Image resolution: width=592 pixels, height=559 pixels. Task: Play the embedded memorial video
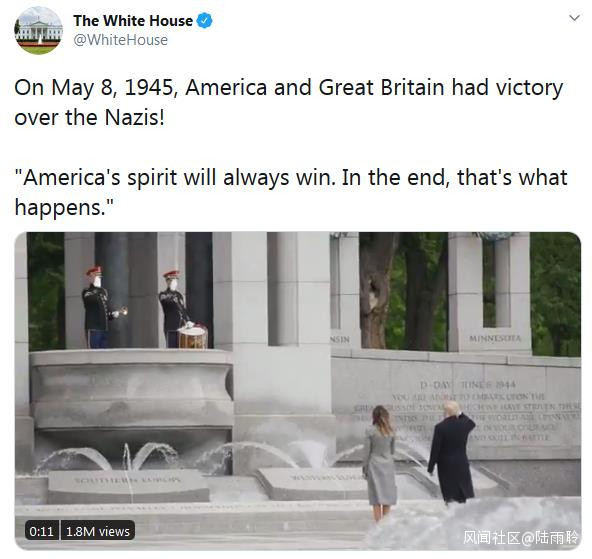tap(298, 391)
